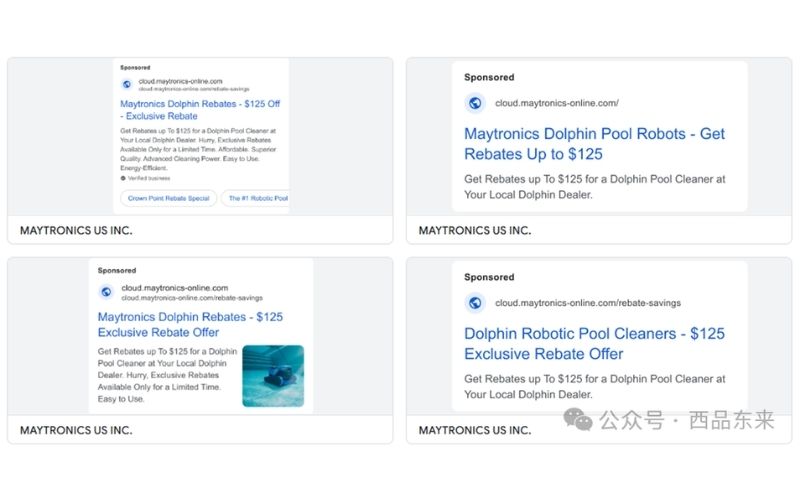Click the globe icon in the Pool Robots ad

click(475, 103)
